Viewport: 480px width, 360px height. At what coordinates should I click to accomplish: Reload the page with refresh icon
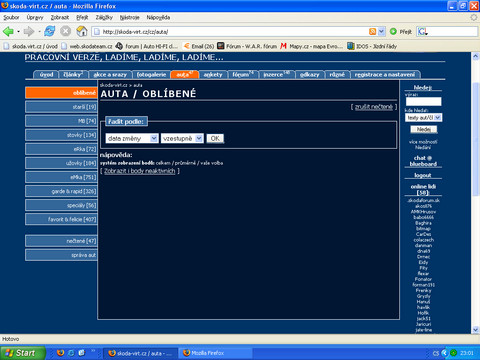[x=50, y=31]
